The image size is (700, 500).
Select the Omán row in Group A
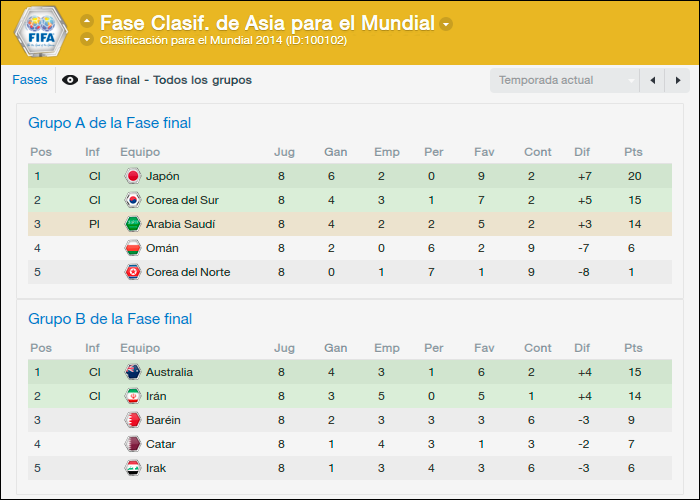pyautogui.click(x=350, y=248)
